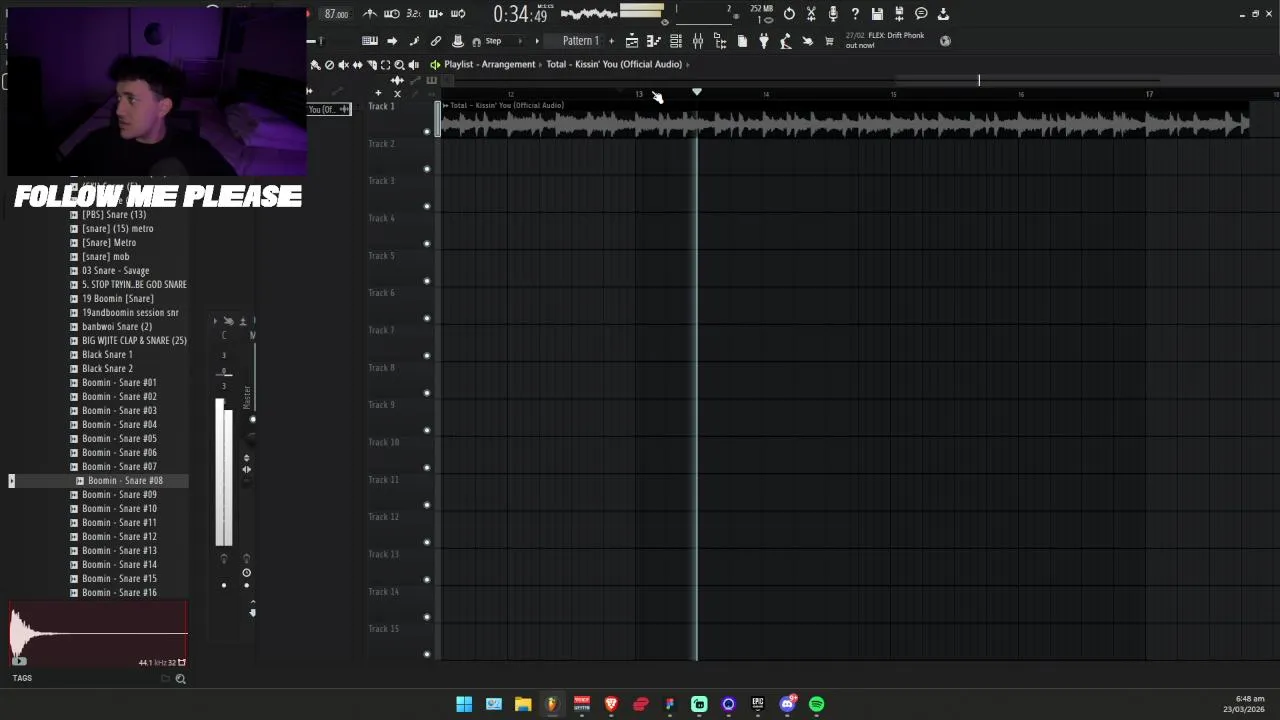Click the 0:34:49 time display
The width and height of the screenshot is (1280, 720).
point(520,14)
